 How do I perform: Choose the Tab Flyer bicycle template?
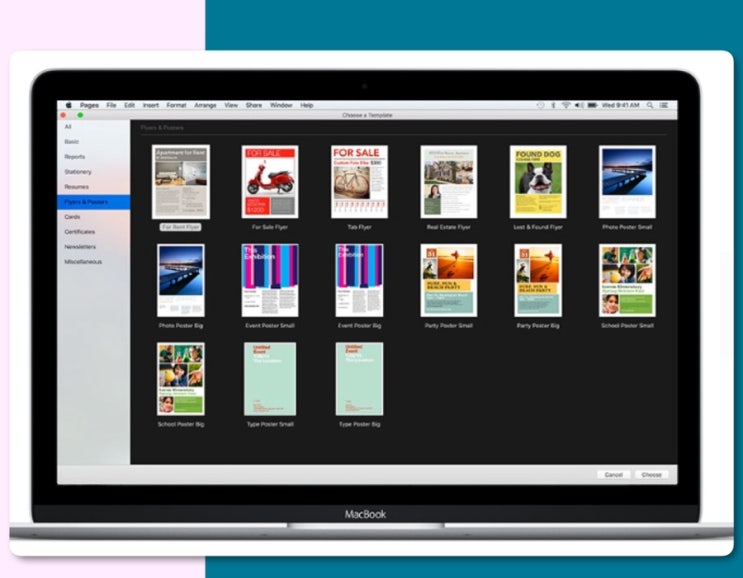point(359,182)
